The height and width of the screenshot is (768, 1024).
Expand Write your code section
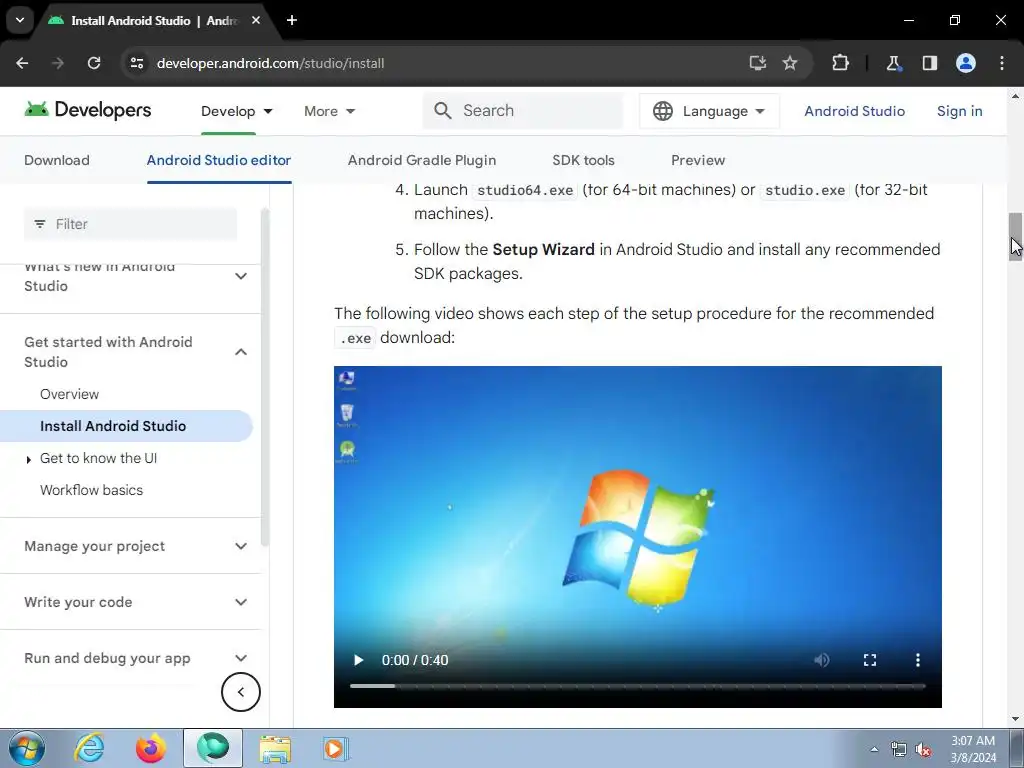(x=241, y=602)
